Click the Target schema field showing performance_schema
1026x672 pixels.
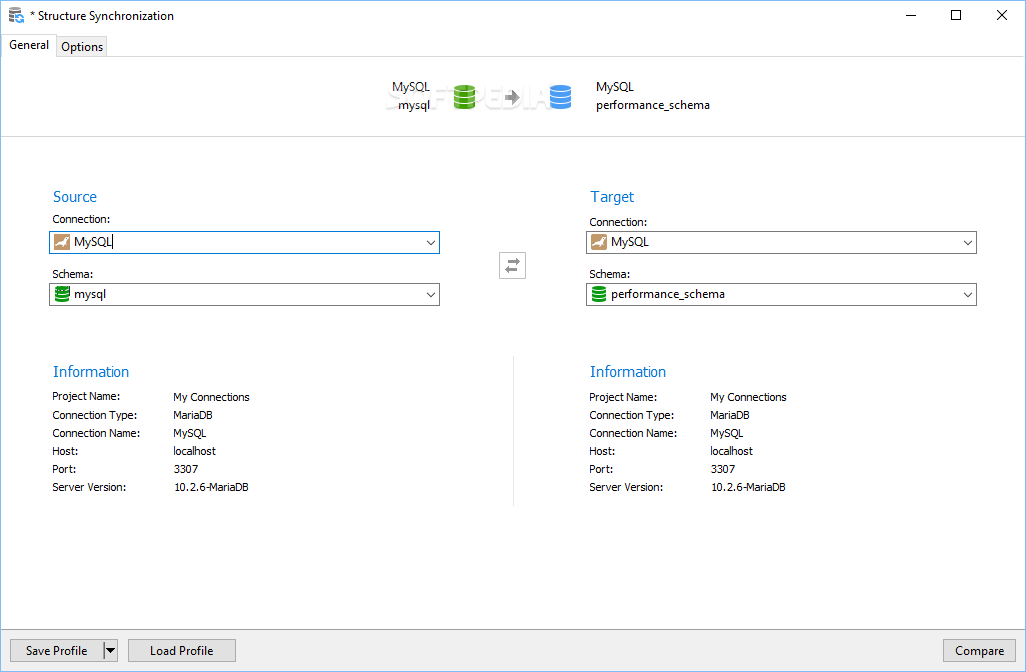(781, 294)
